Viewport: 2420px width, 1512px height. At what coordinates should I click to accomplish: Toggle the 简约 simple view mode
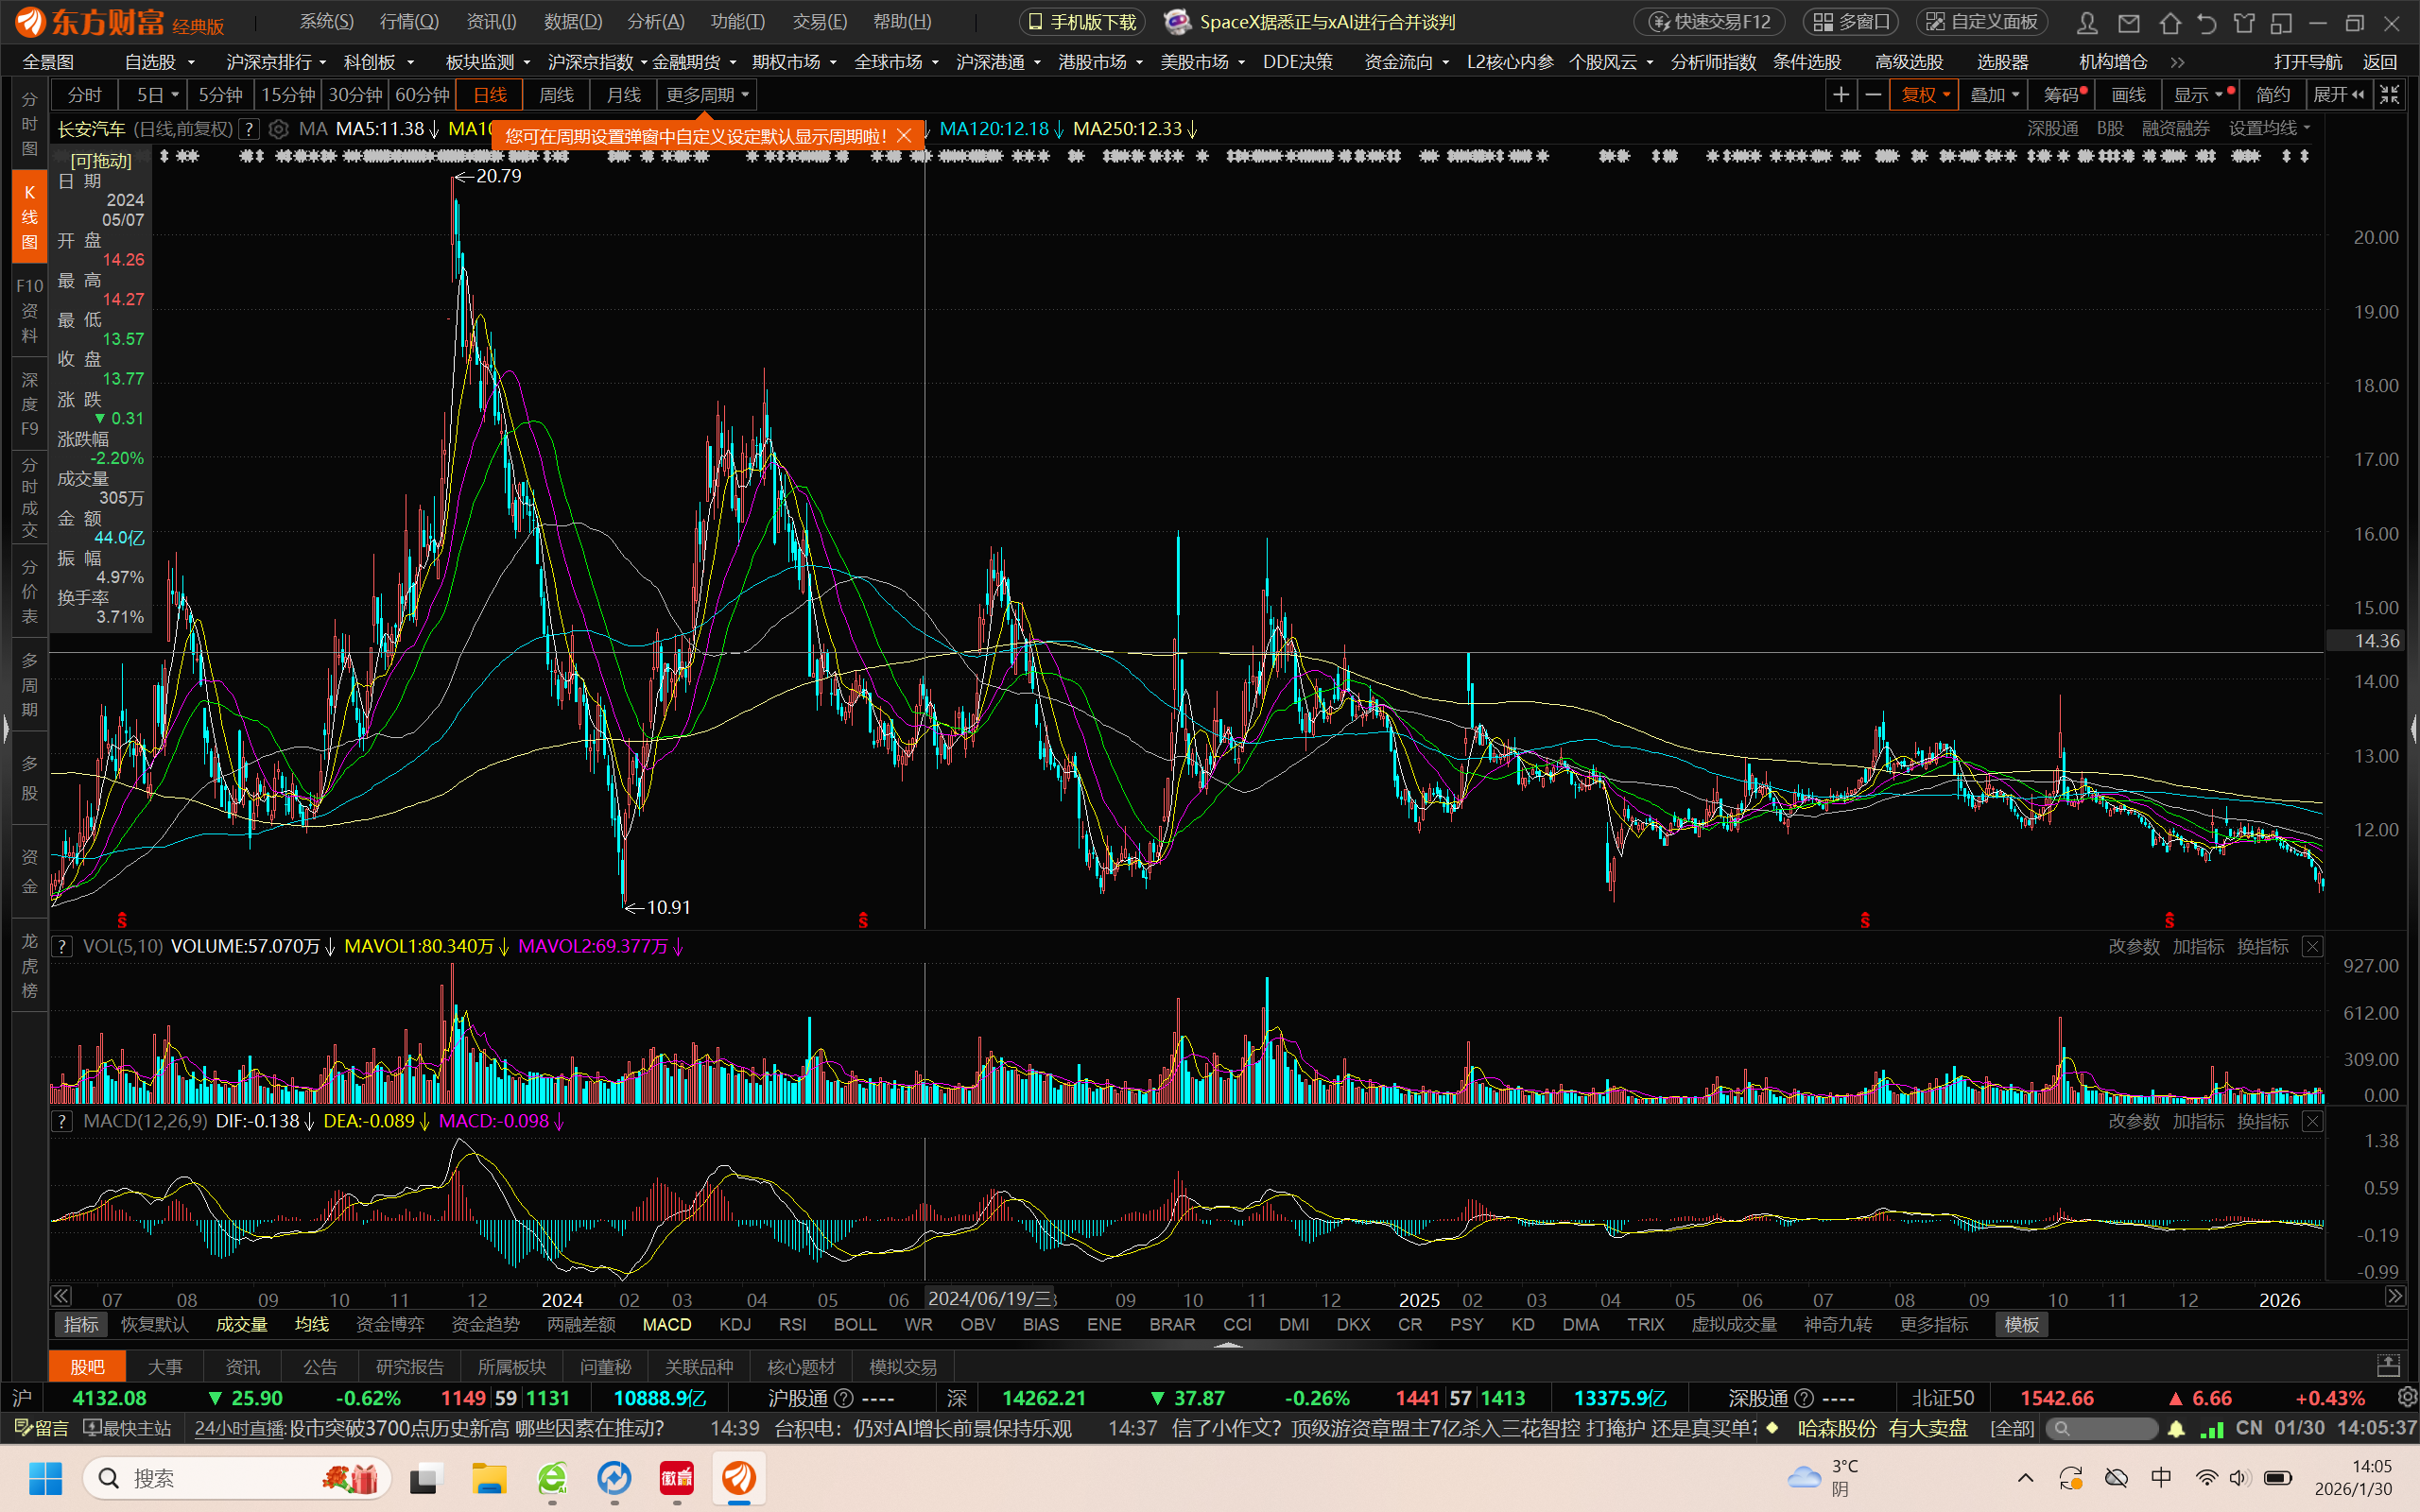click(x=2272, y=95)
